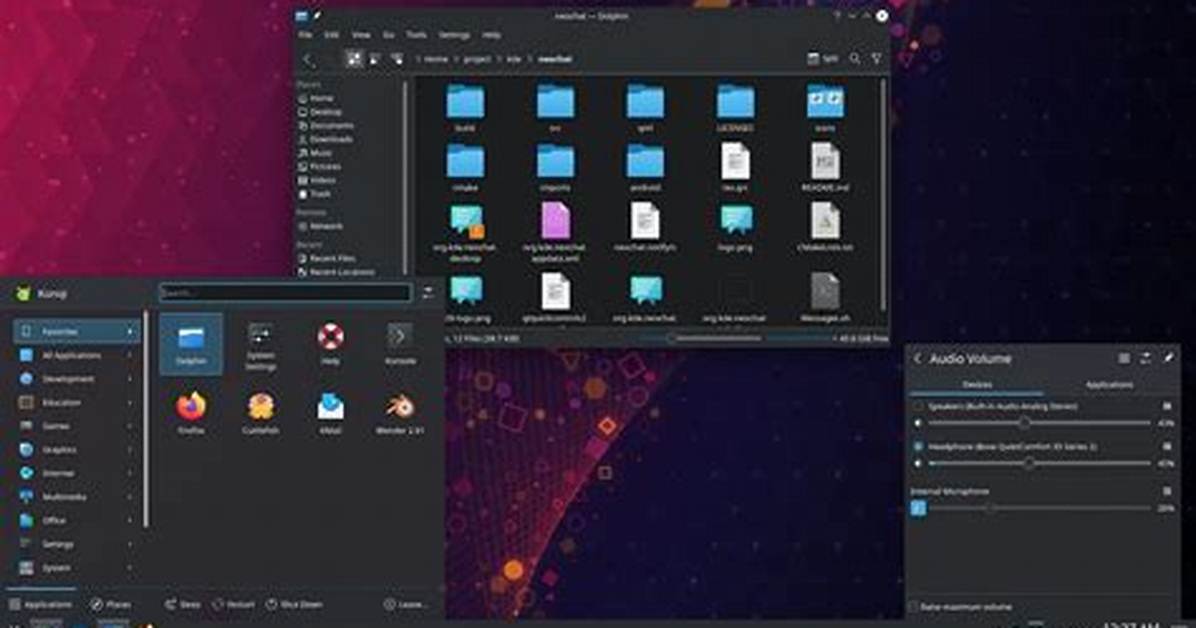
Task: Mute the Speakers output
Action: 918,423
